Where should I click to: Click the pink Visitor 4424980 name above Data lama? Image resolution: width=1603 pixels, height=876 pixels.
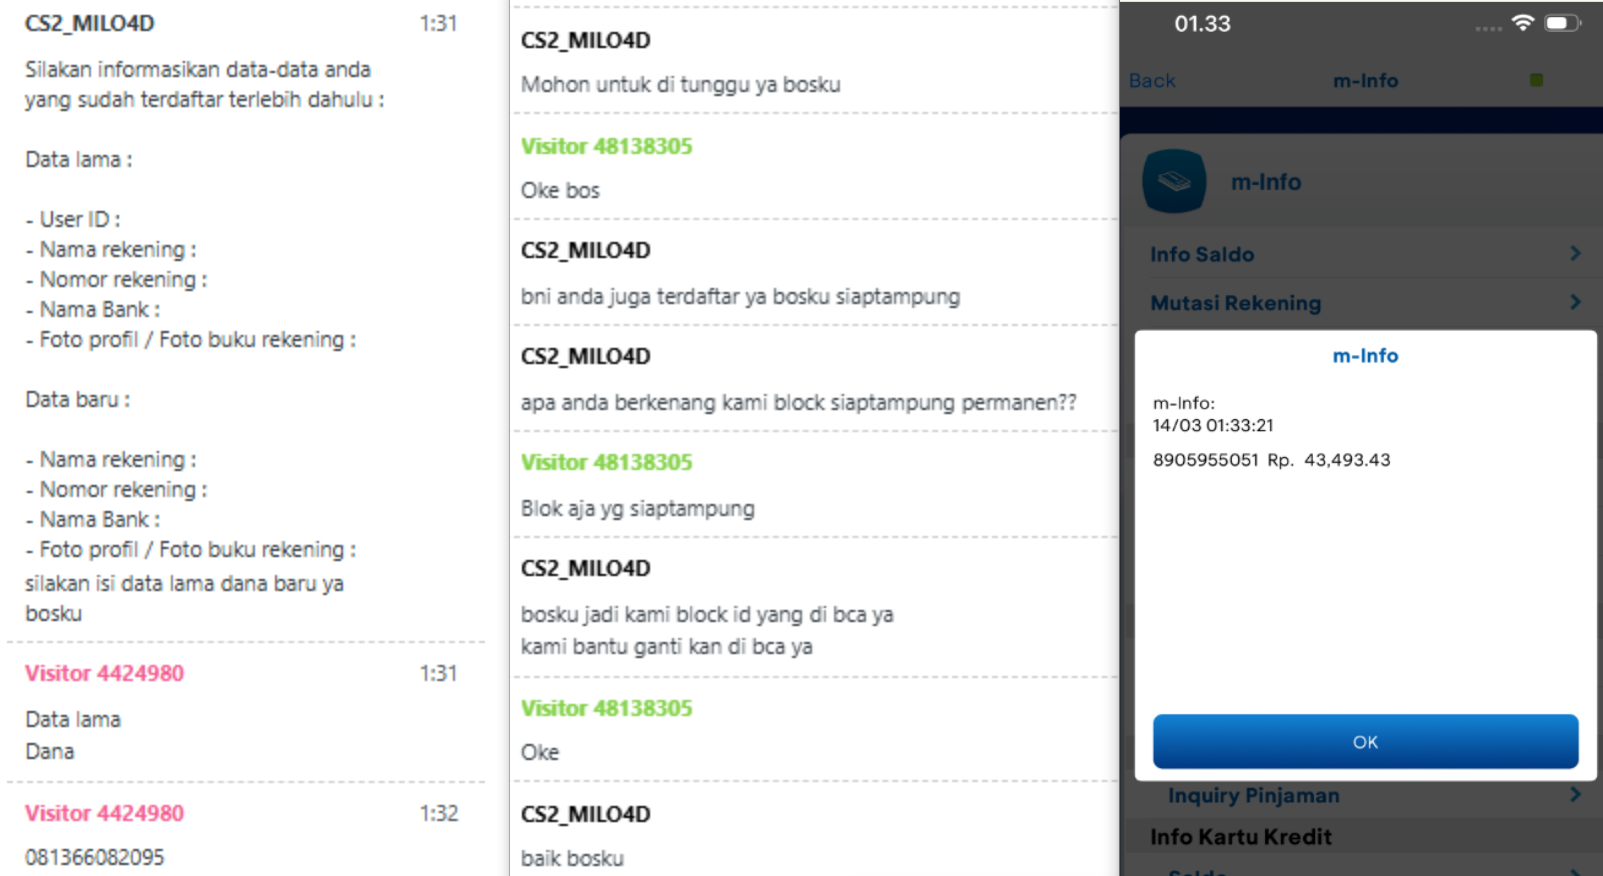[x=104, y=673]
